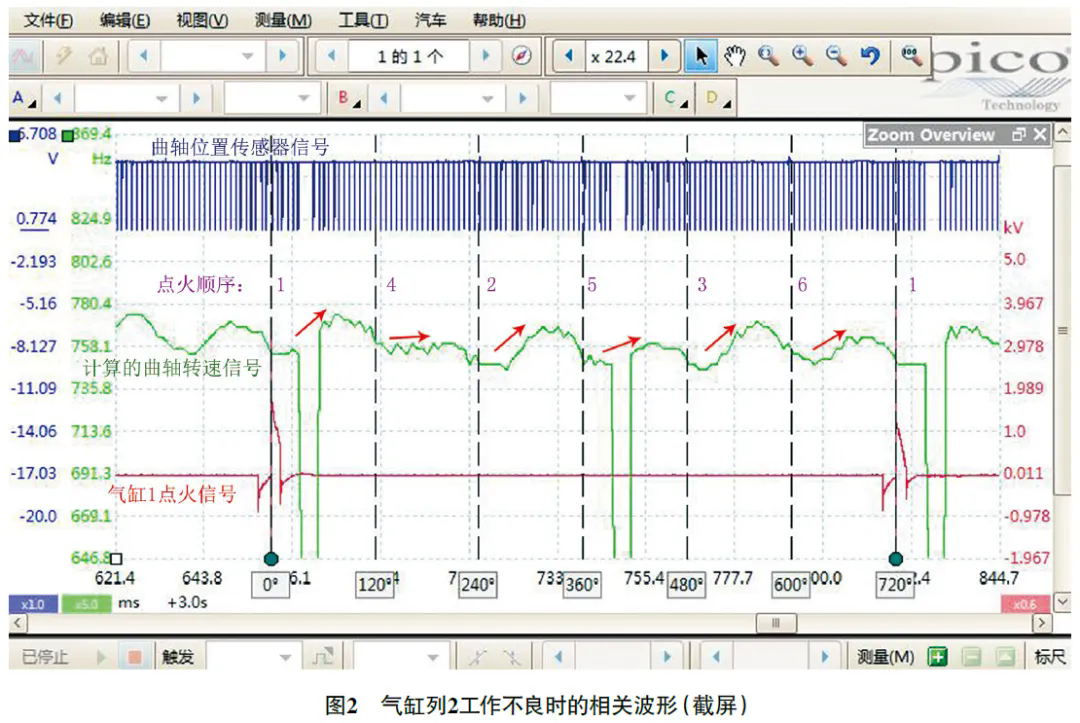Image resolution: width=1080 pixels, height=723 pixels.
Task: Go to previous waveform buffer
Action: [332, 56]
